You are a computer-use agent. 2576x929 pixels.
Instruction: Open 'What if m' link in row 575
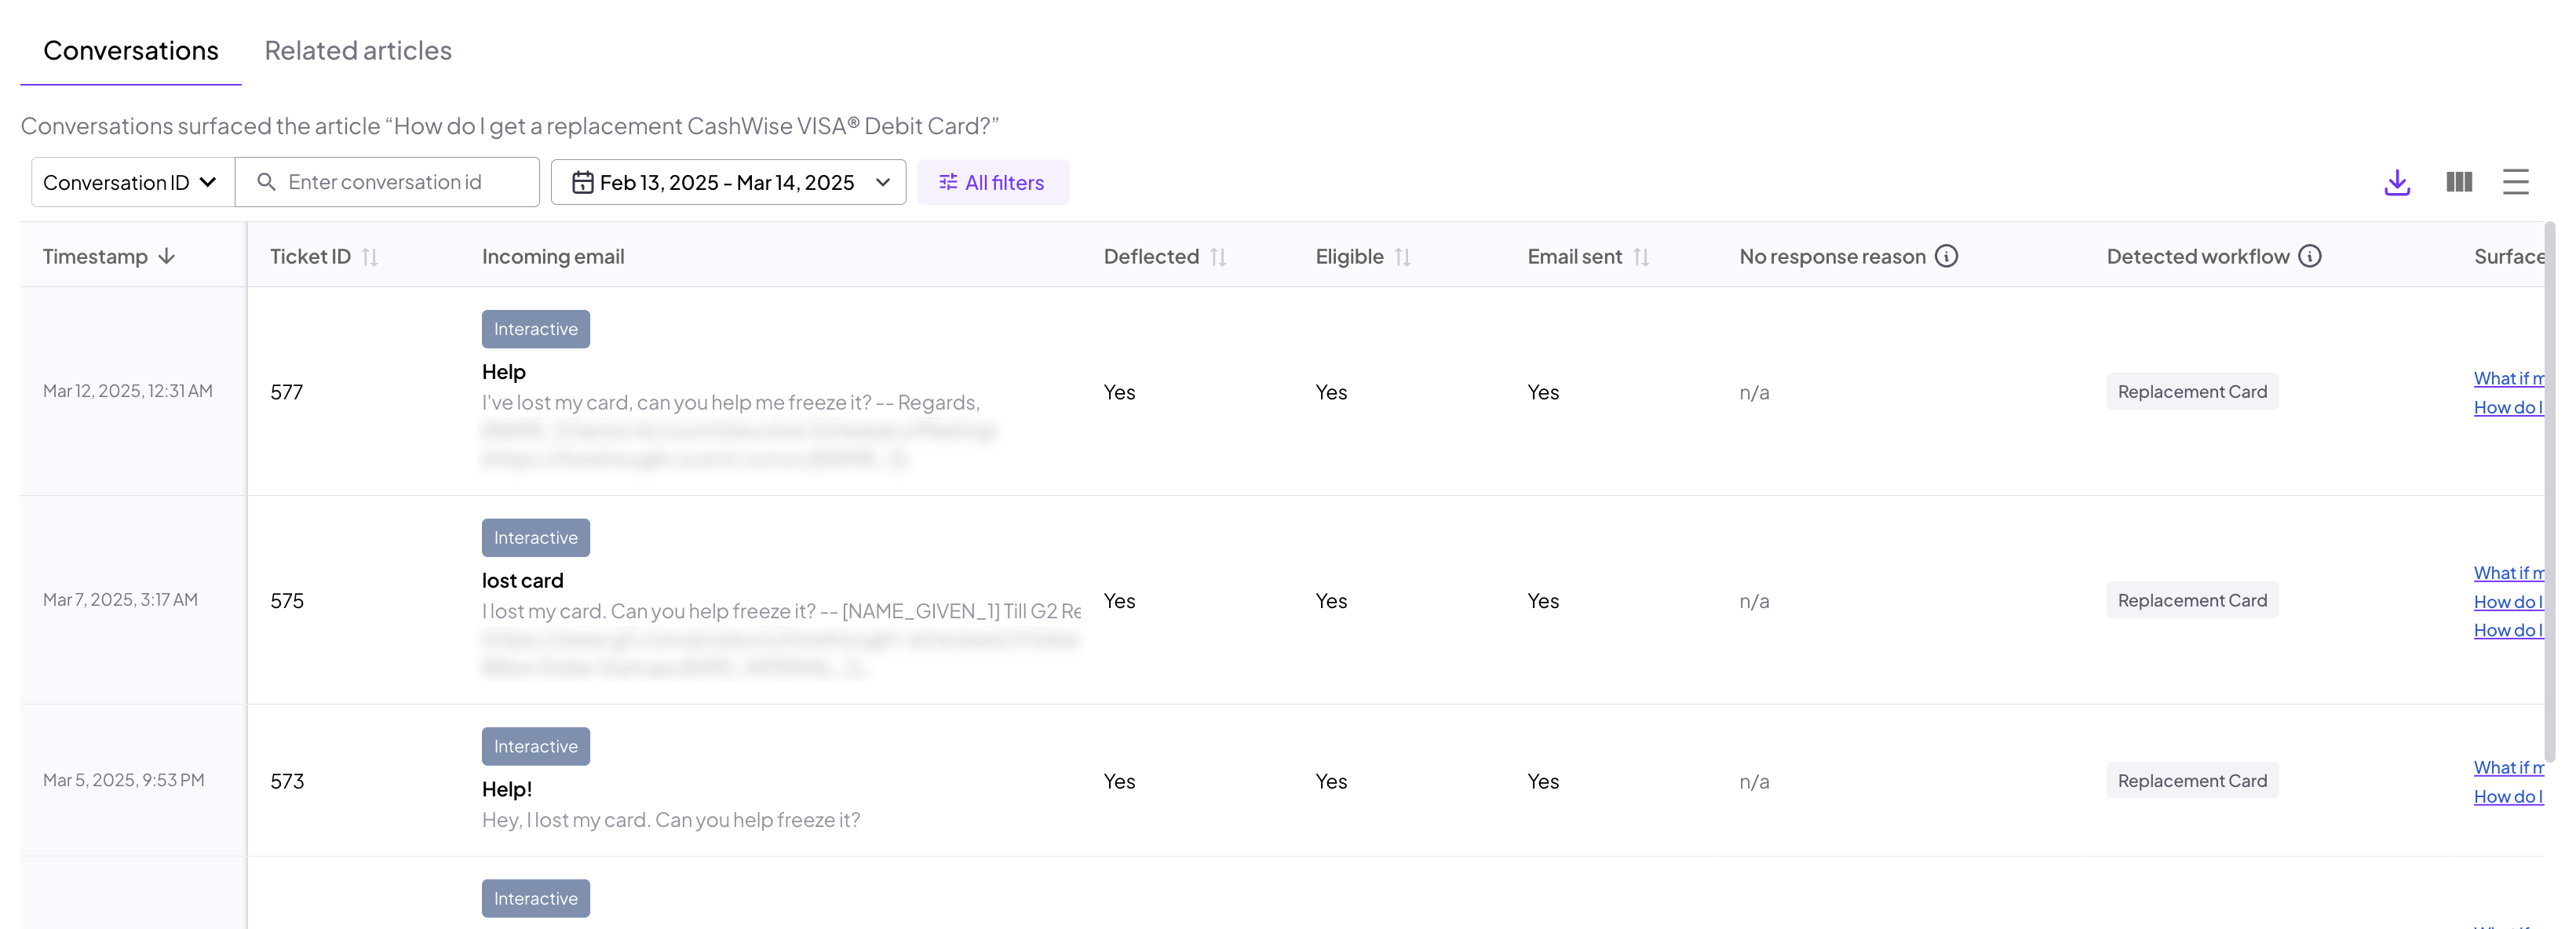tap(2508, 573)
